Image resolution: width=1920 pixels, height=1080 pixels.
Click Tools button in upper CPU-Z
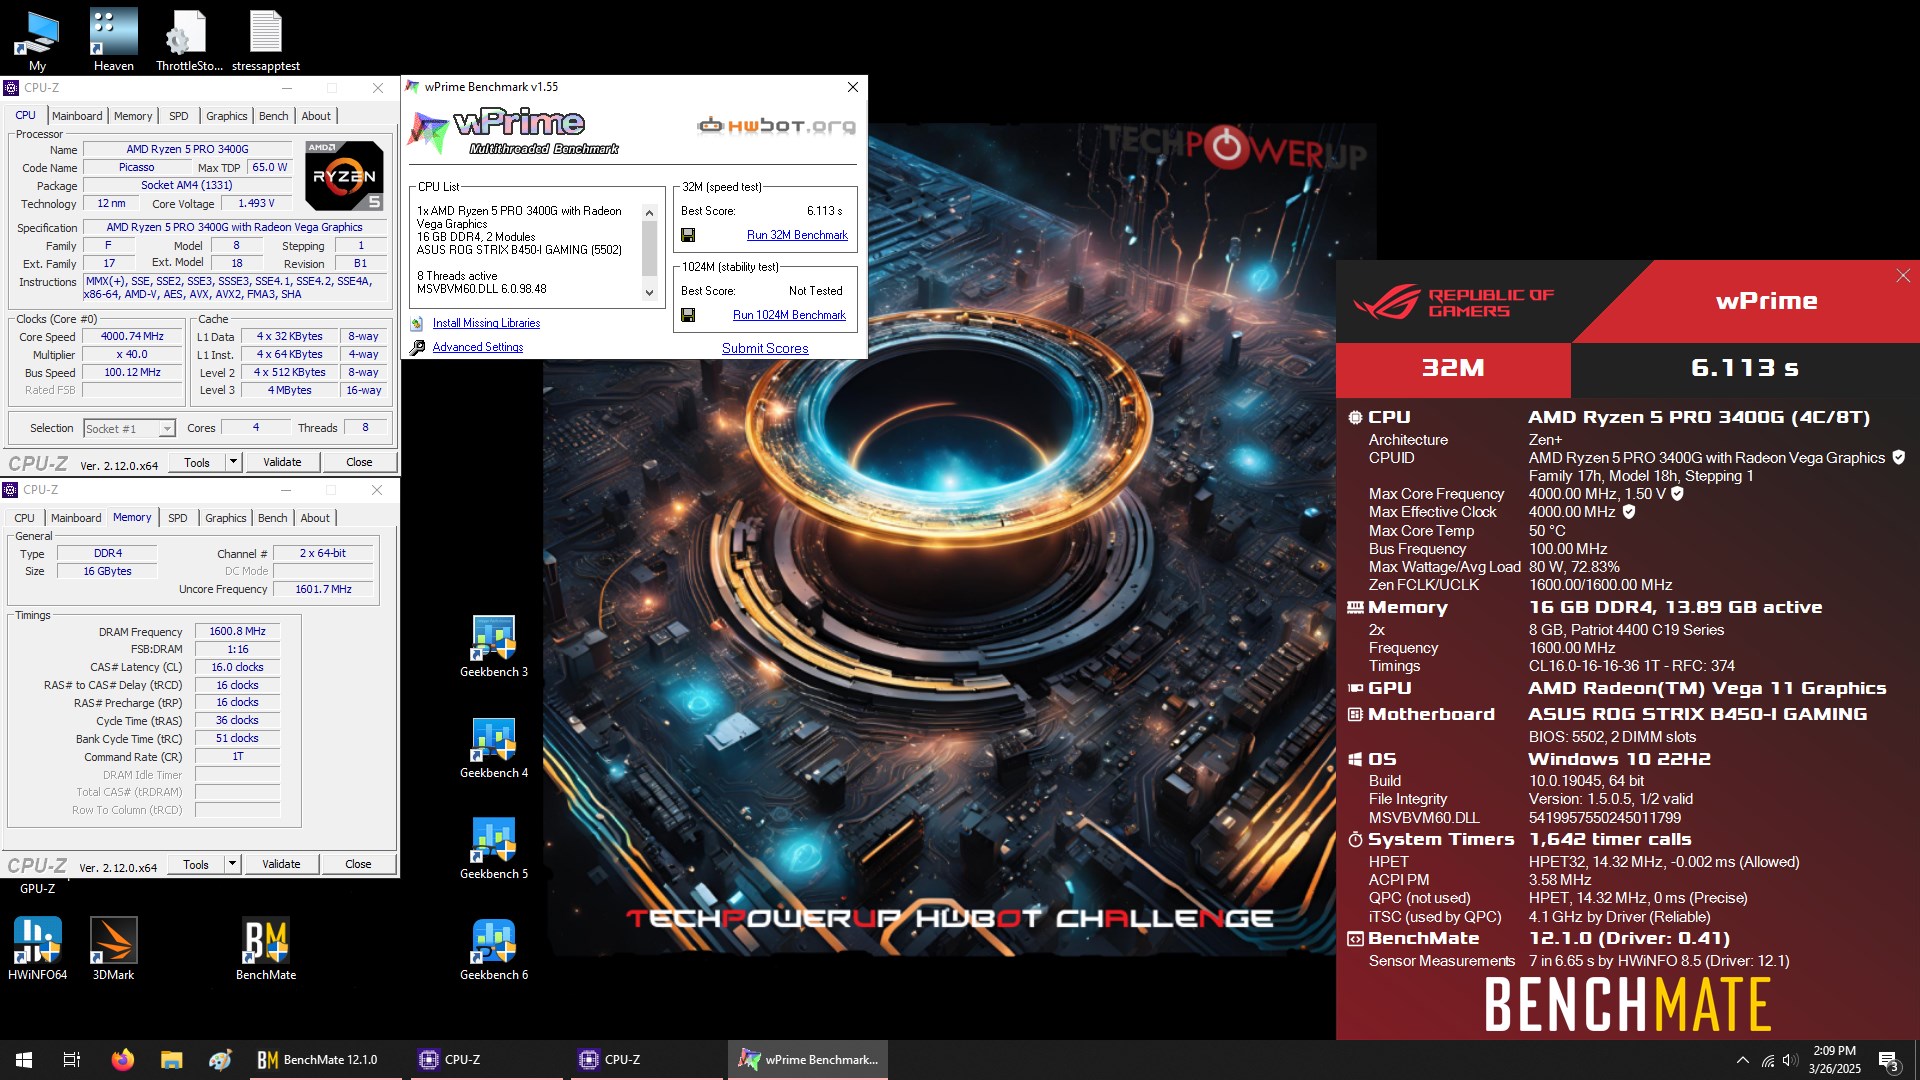pyautogui.click(x=197, y=462)
